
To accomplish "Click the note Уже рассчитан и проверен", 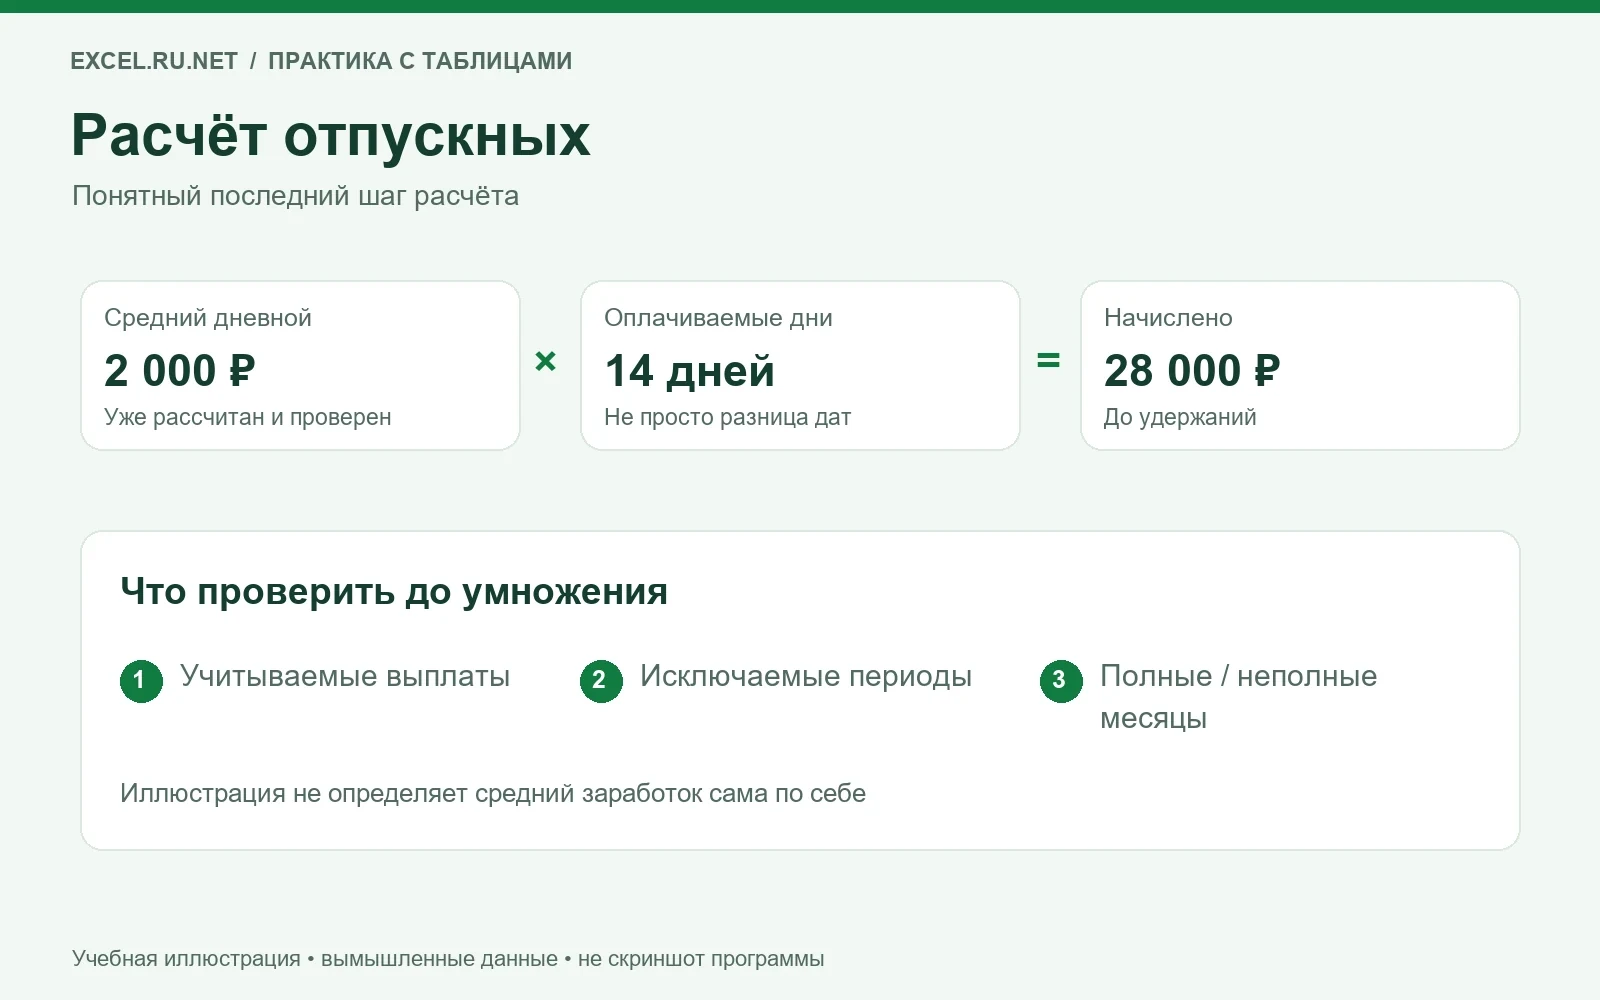I will (248, 417).
